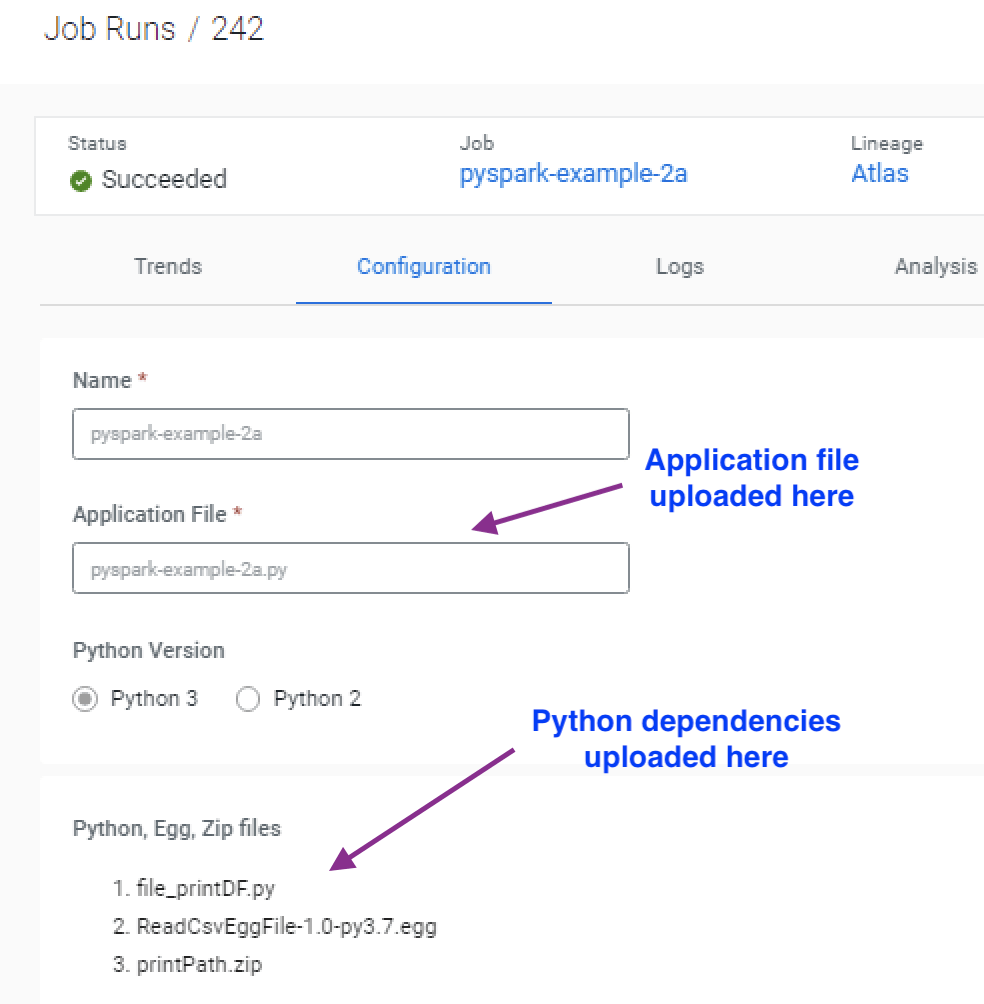Click into the Name input field

[x=350, y=434]
